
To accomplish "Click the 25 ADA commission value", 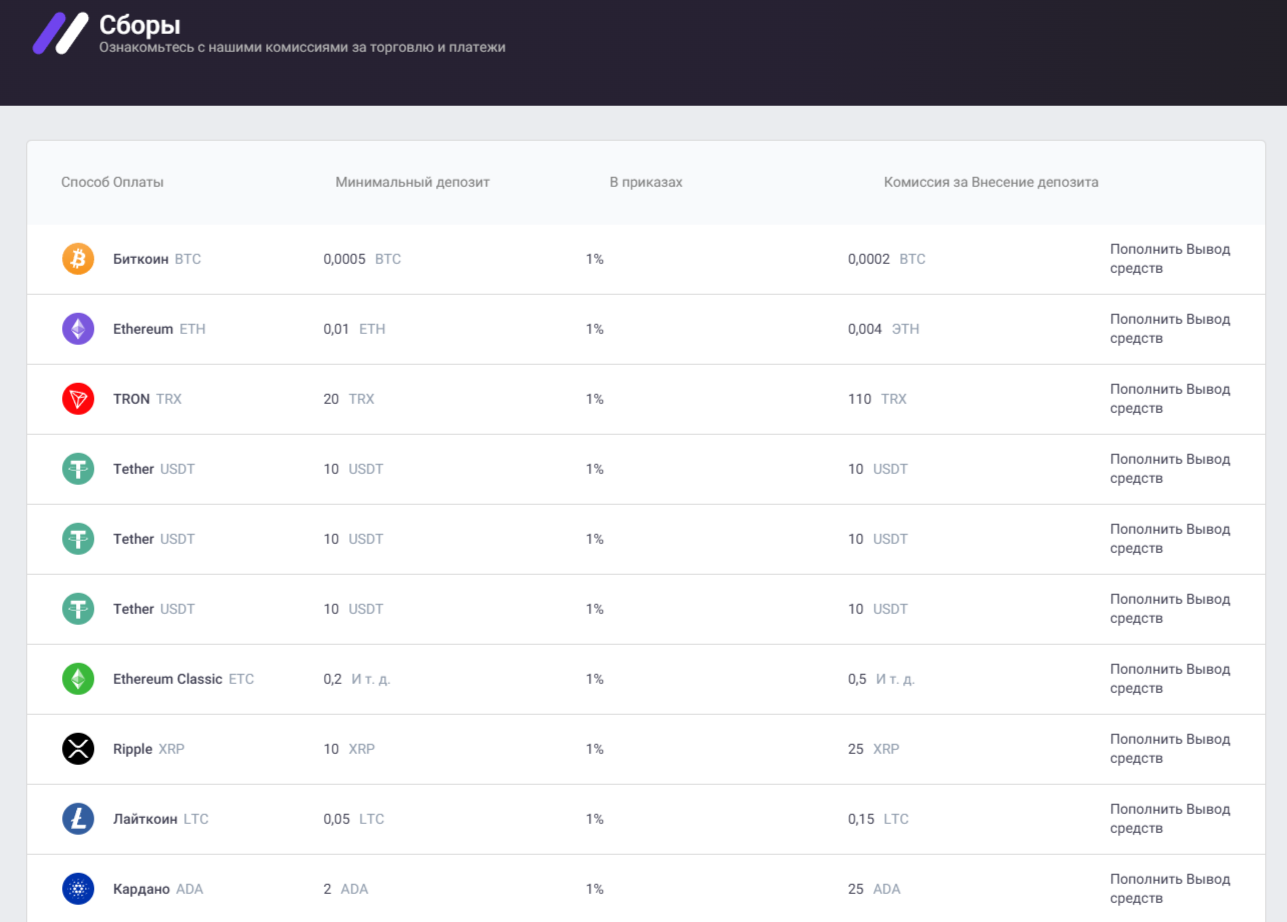I will (x=875, y=889).
